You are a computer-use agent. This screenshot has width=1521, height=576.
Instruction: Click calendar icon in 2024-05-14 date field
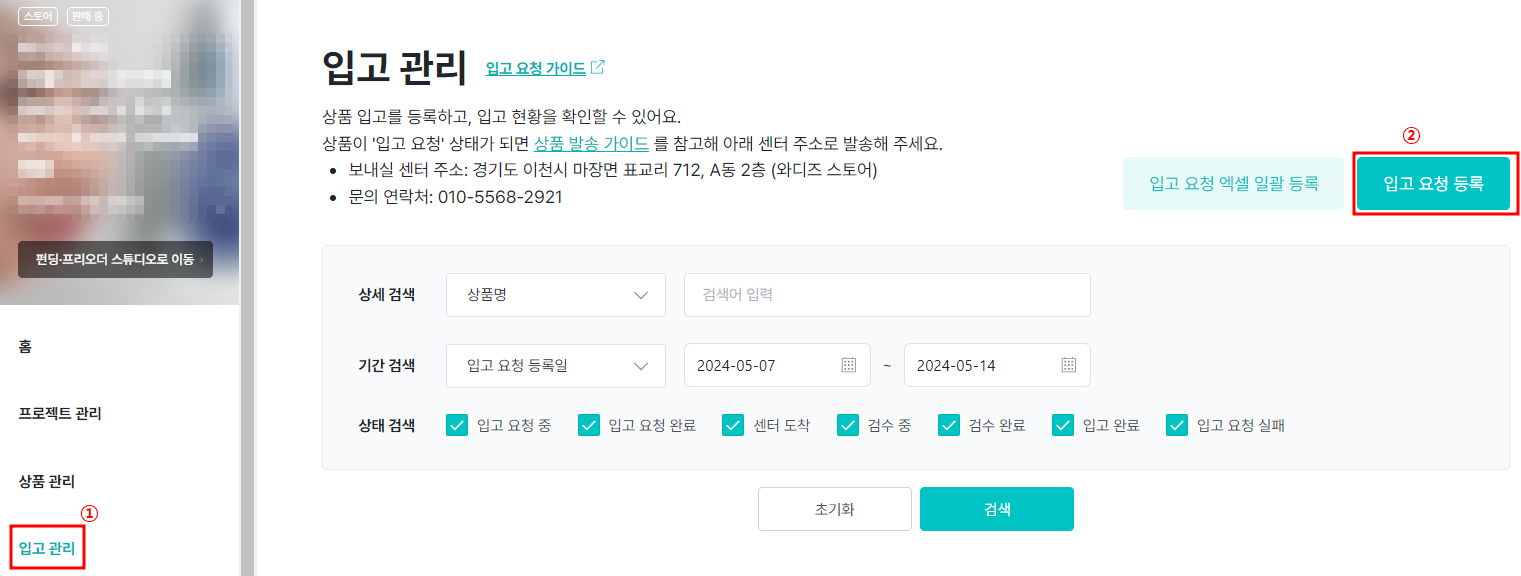pyautogui.click(x=1068, y=365)
